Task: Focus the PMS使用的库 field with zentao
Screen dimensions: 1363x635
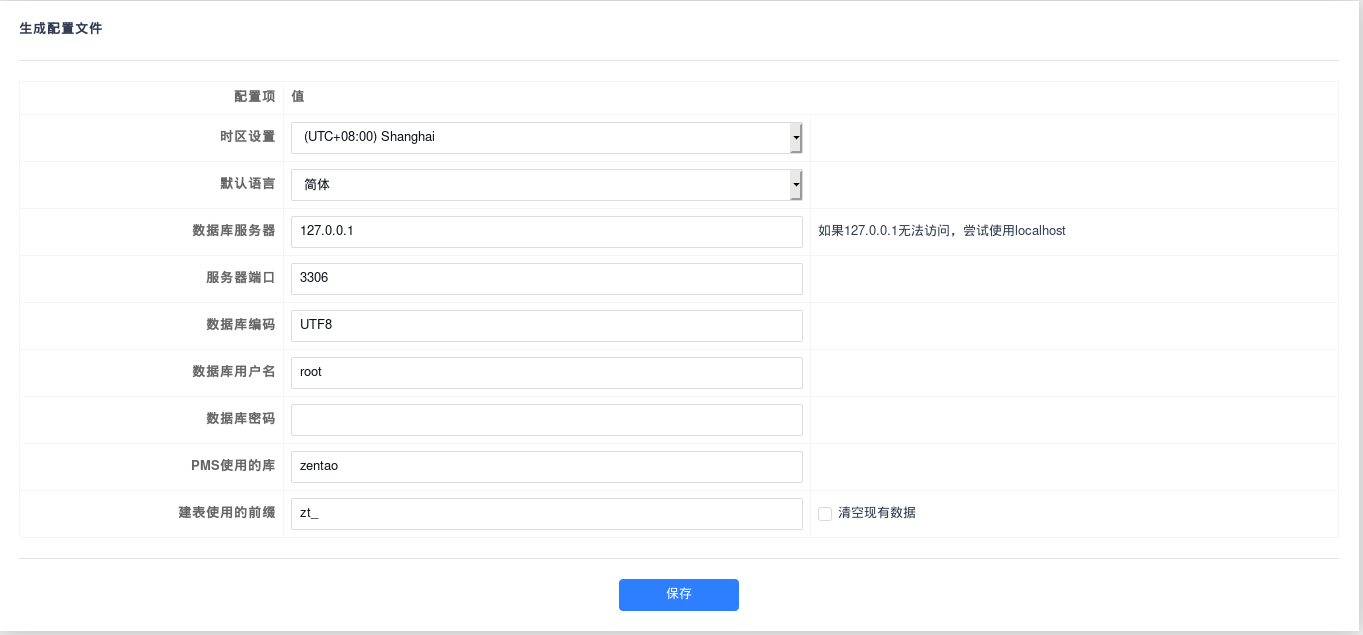Action: (546, 466)
